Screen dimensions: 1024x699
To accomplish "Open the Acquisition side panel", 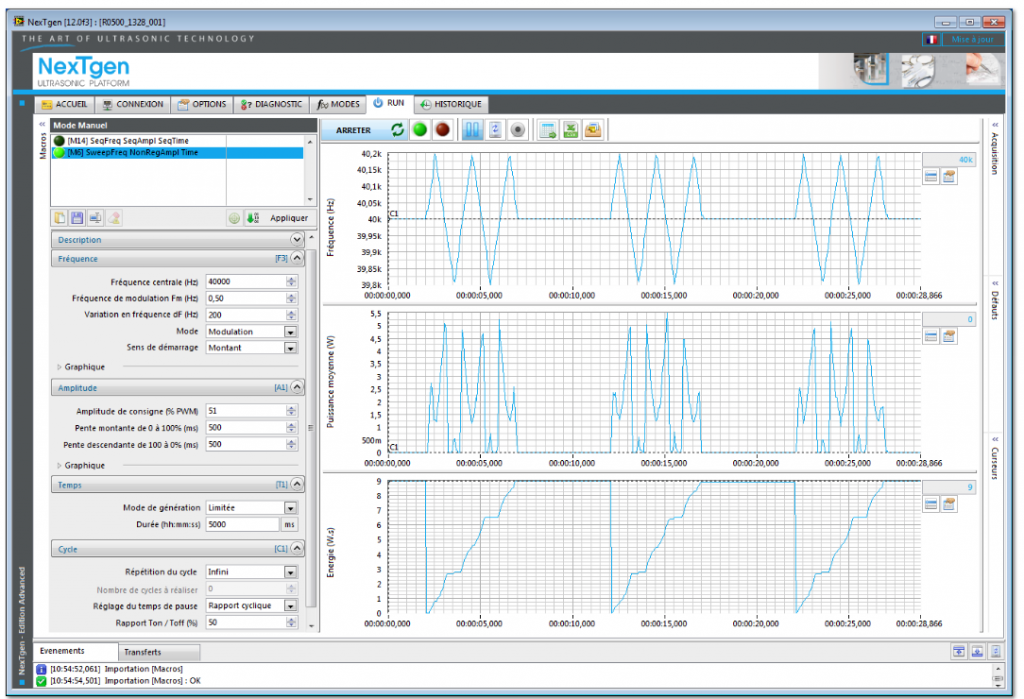I will point(994,150).
